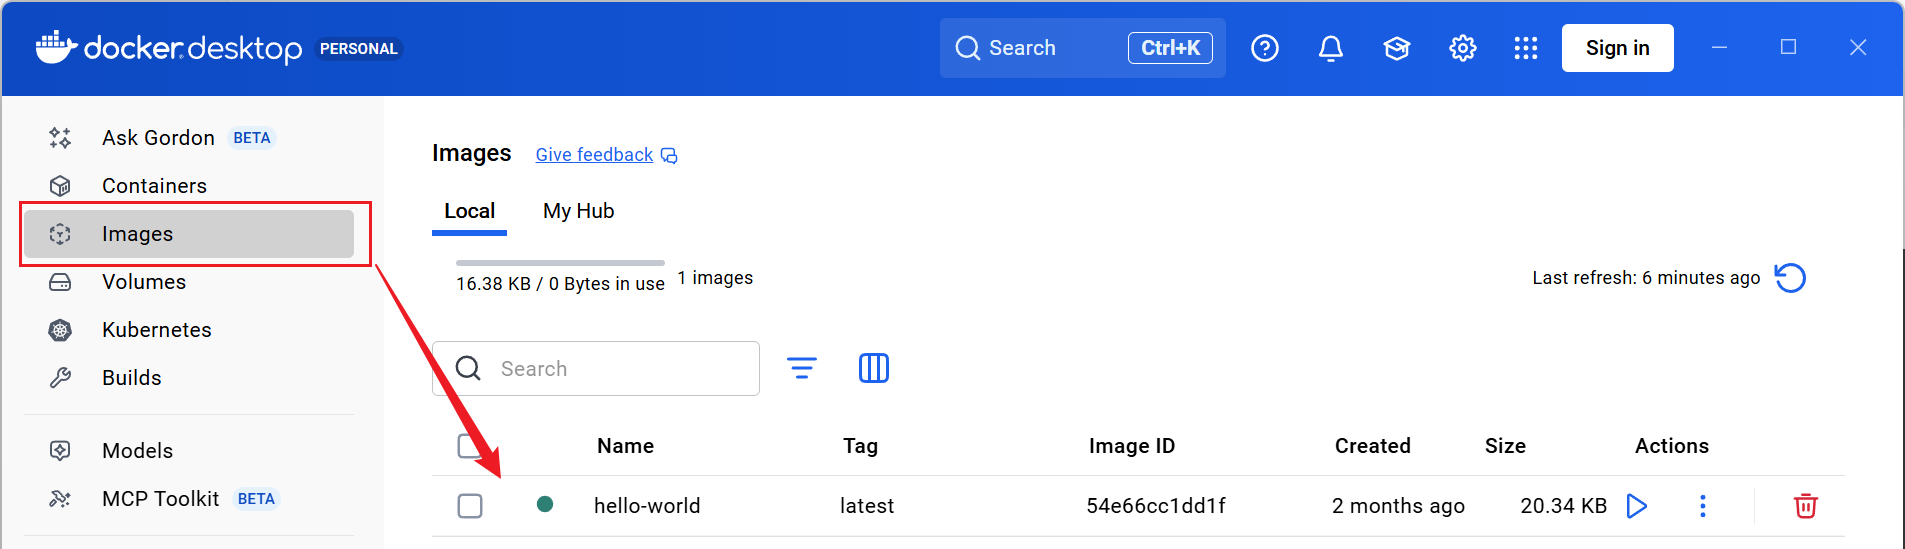The width and height of the screenshot is (1905, 549).
Task: Run the hello-world image
Action: 1636,506
